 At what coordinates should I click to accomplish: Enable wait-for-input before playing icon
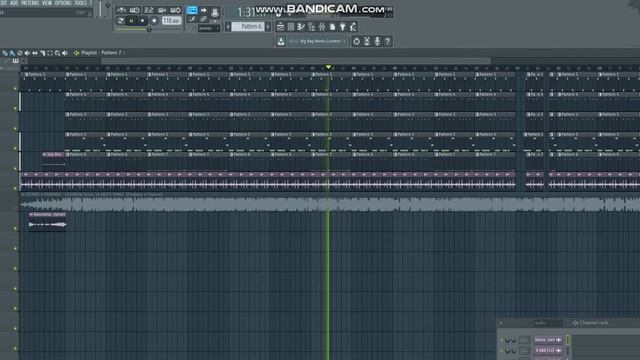(134, 10)
